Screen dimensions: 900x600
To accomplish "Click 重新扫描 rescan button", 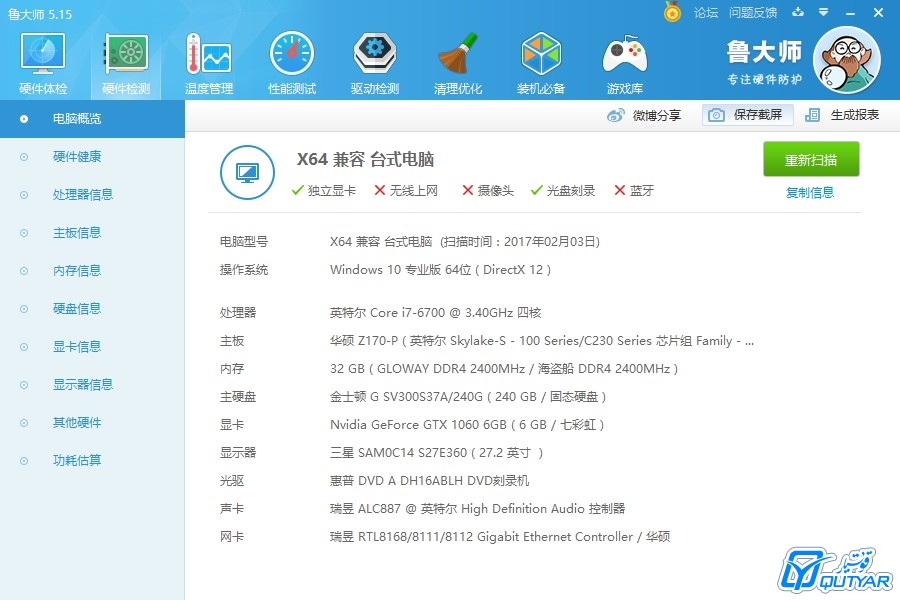I will pyautogui.click(x=811, y=159).
